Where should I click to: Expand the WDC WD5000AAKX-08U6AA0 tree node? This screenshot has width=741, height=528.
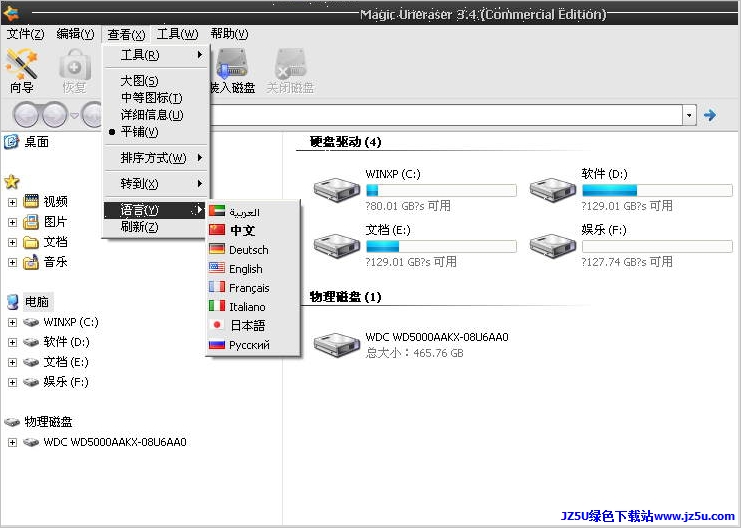12,442
